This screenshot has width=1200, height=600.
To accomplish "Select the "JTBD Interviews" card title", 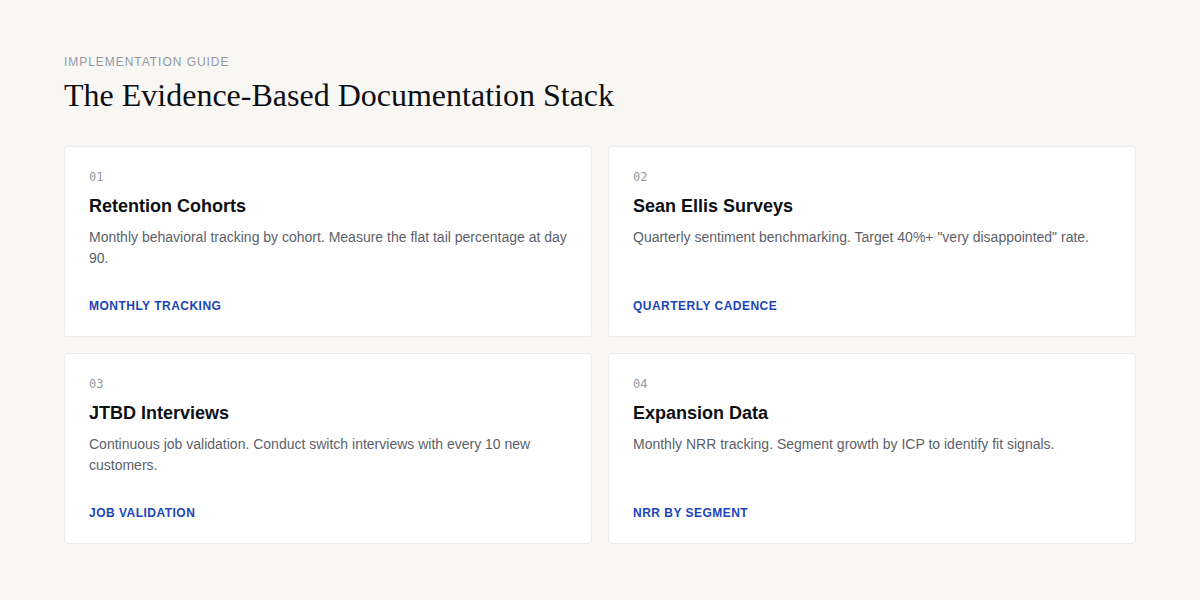I will [x=159, y=413].
